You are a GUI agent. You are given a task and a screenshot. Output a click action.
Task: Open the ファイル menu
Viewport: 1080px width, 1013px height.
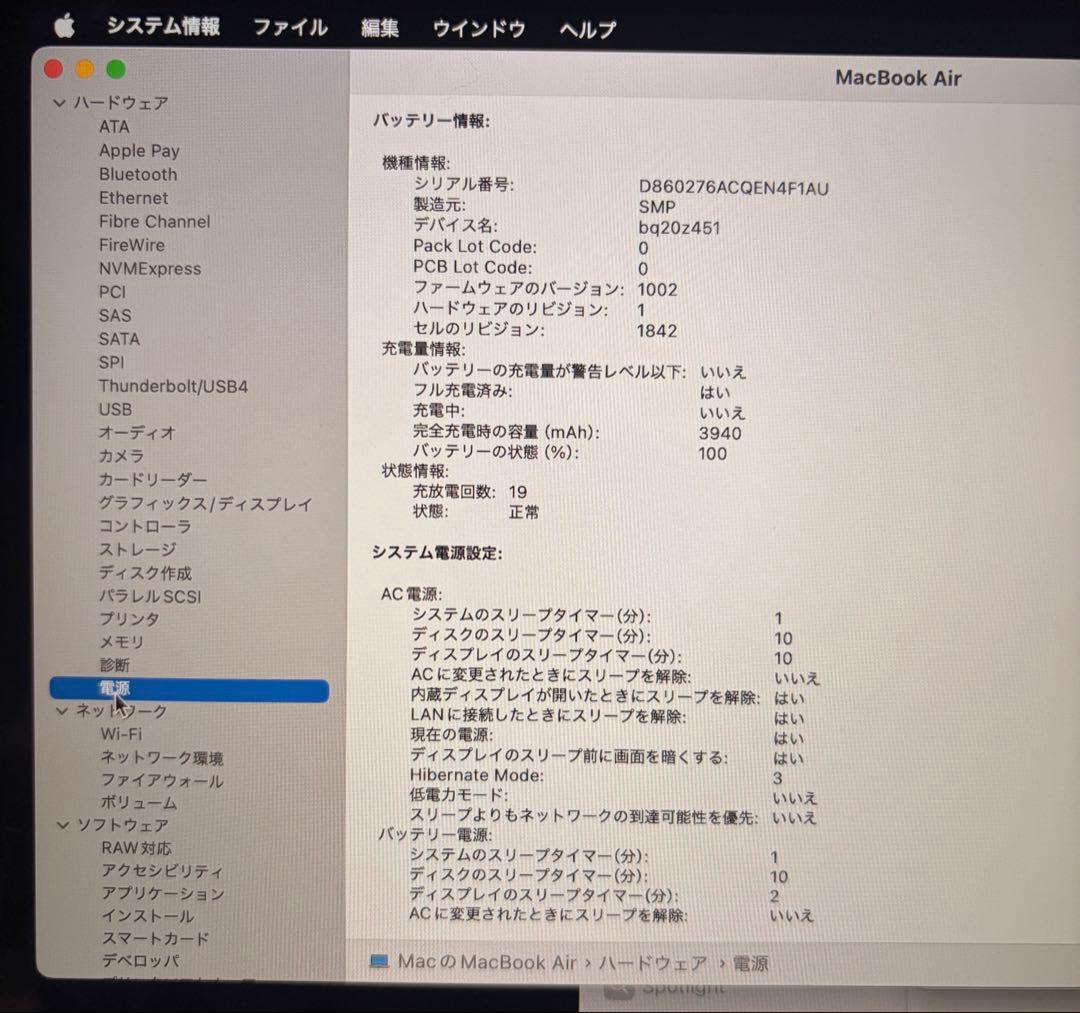click(x=290, y=29)
